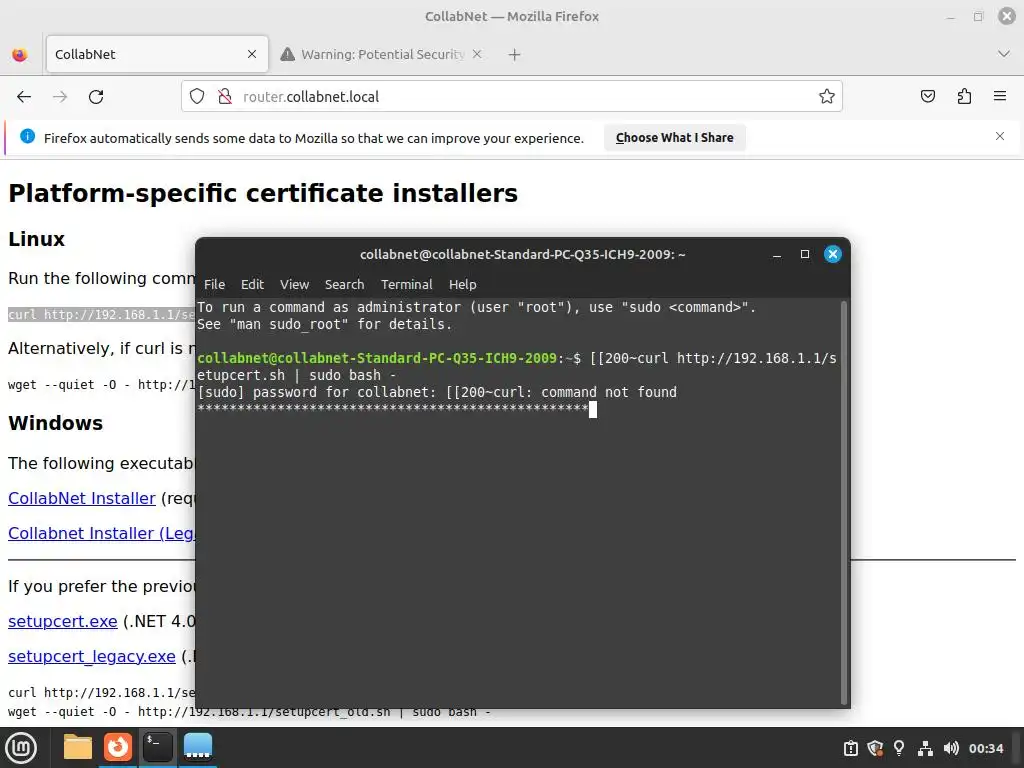Click the Linux section heading
Viewport: 1024px width, 768px height.
coord(37,239)
